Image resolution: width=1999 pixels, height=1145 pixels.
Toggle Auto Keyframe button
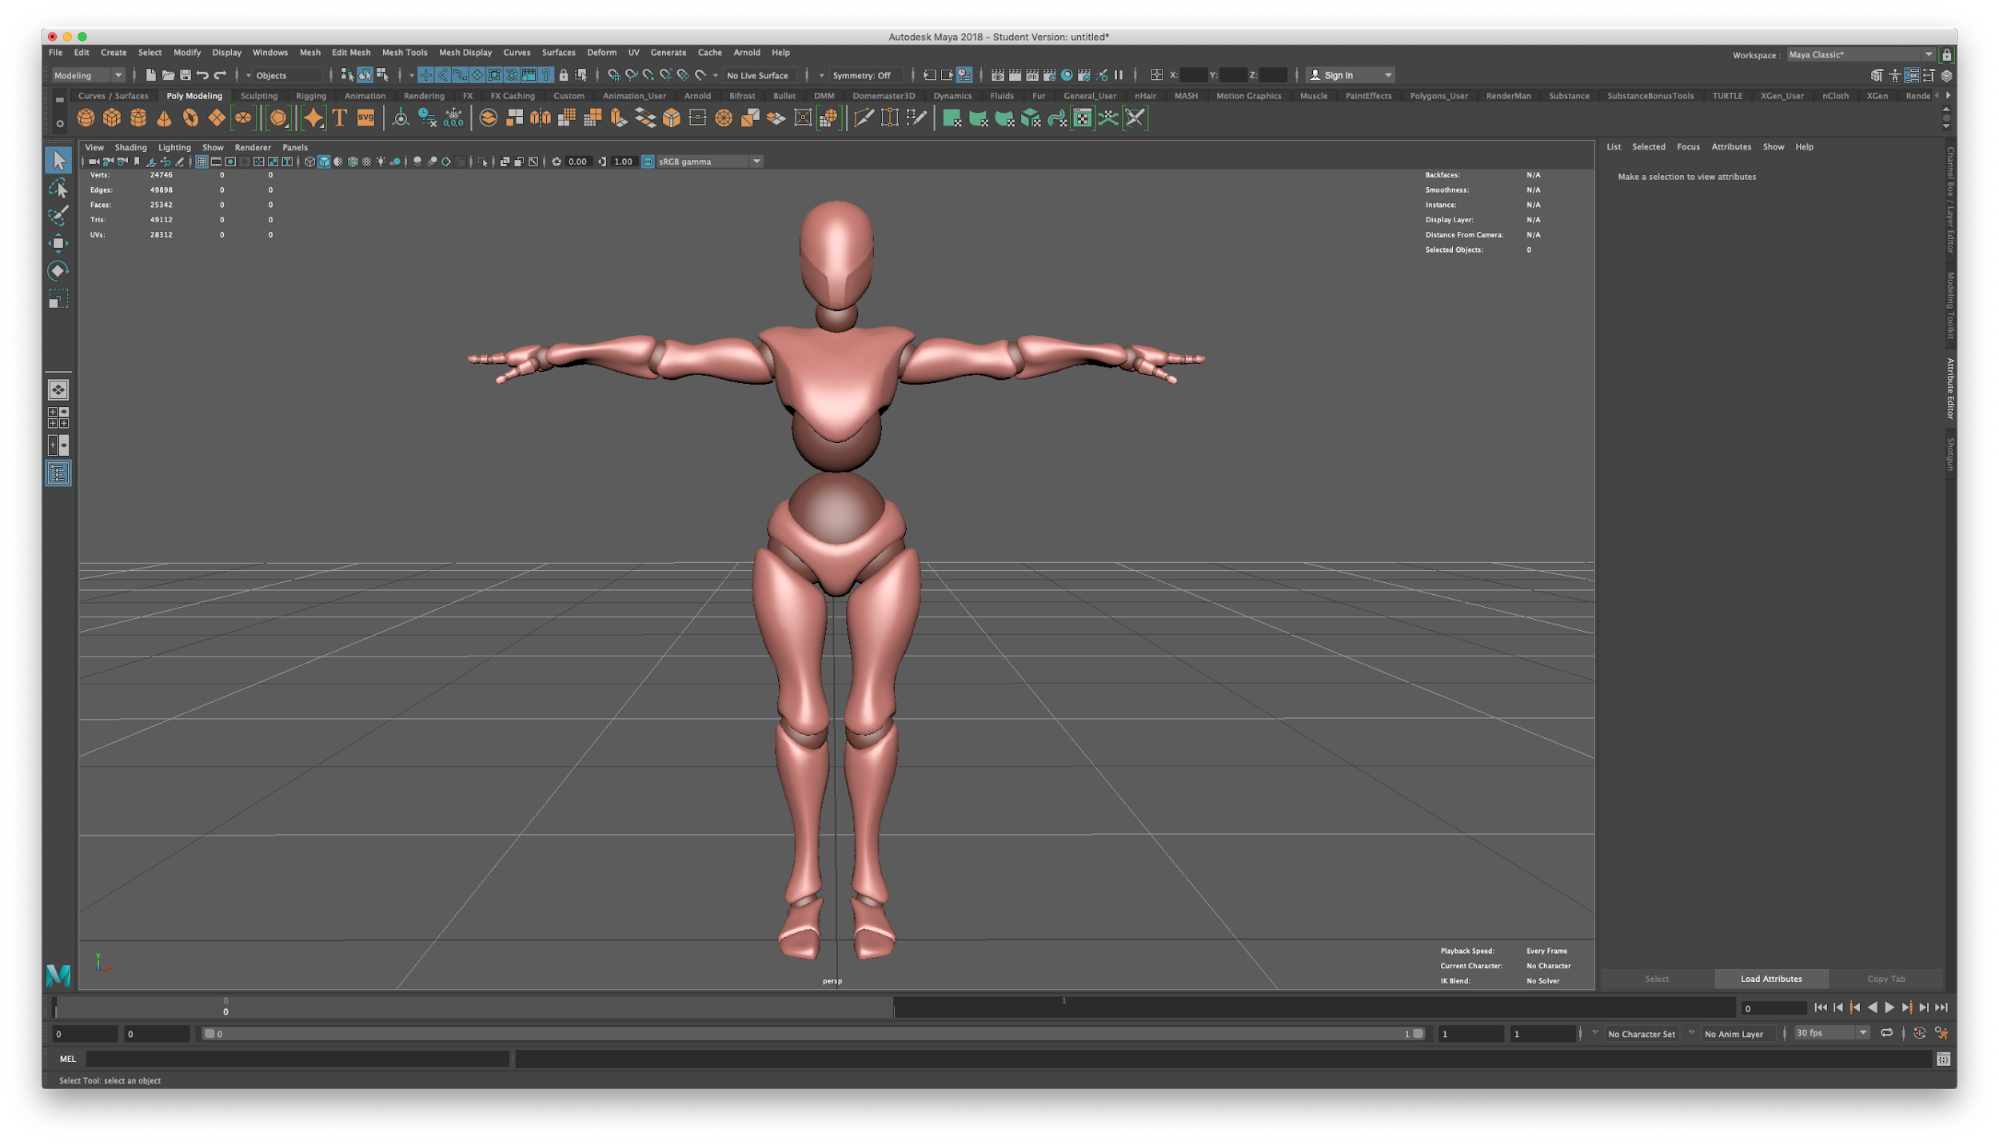point(1919,1033)
